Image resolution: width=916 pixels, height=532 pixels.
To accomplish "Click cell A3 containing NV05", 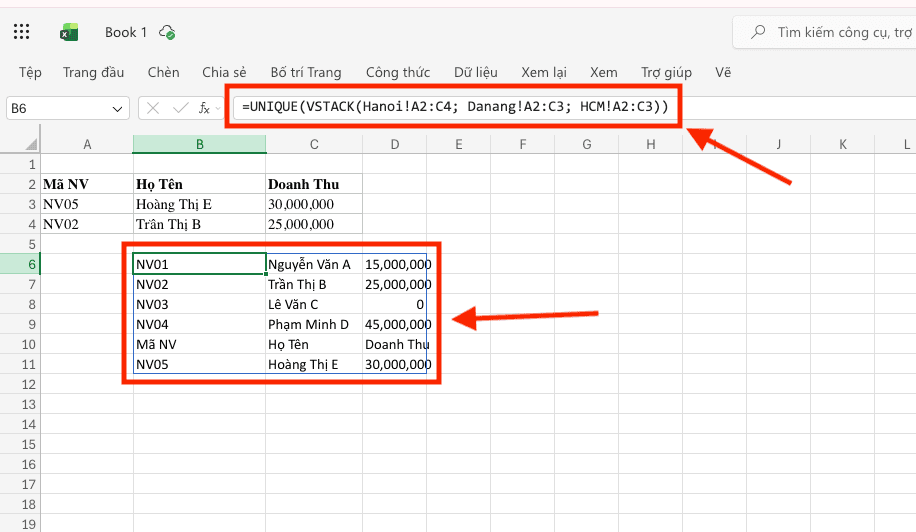I will [x=87, y=204].
